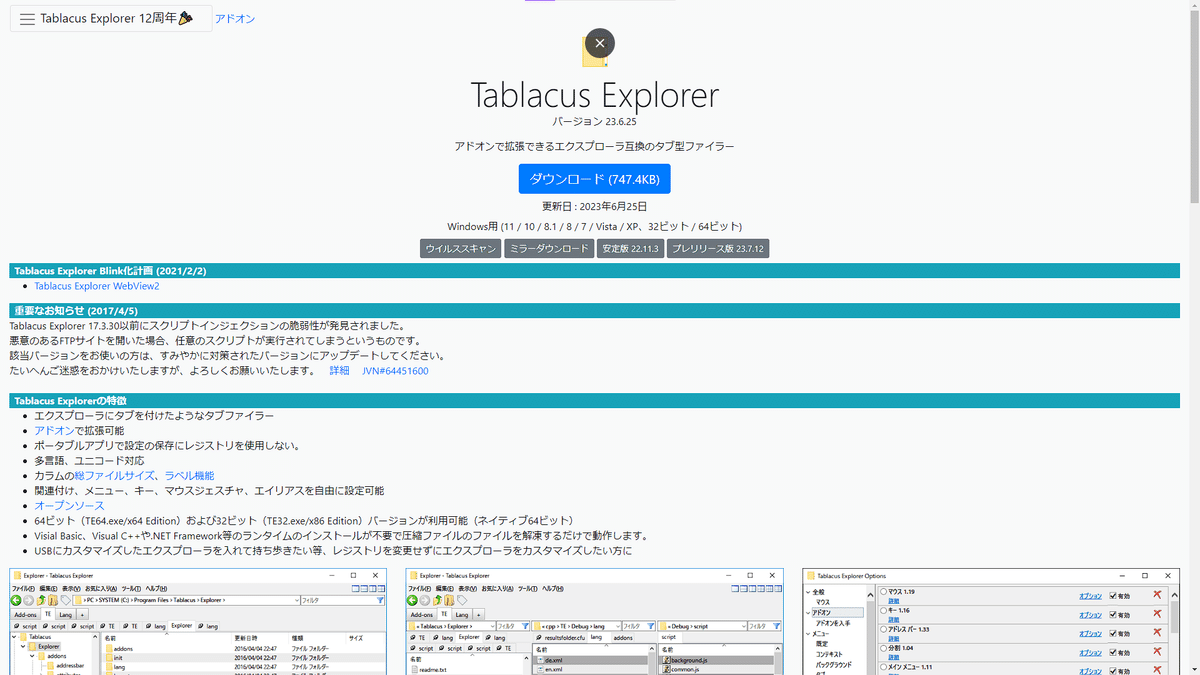This screenshot has height=675, width=1200.
Task: Follow the 詳細 link in the notice
Action: point(340,371)
